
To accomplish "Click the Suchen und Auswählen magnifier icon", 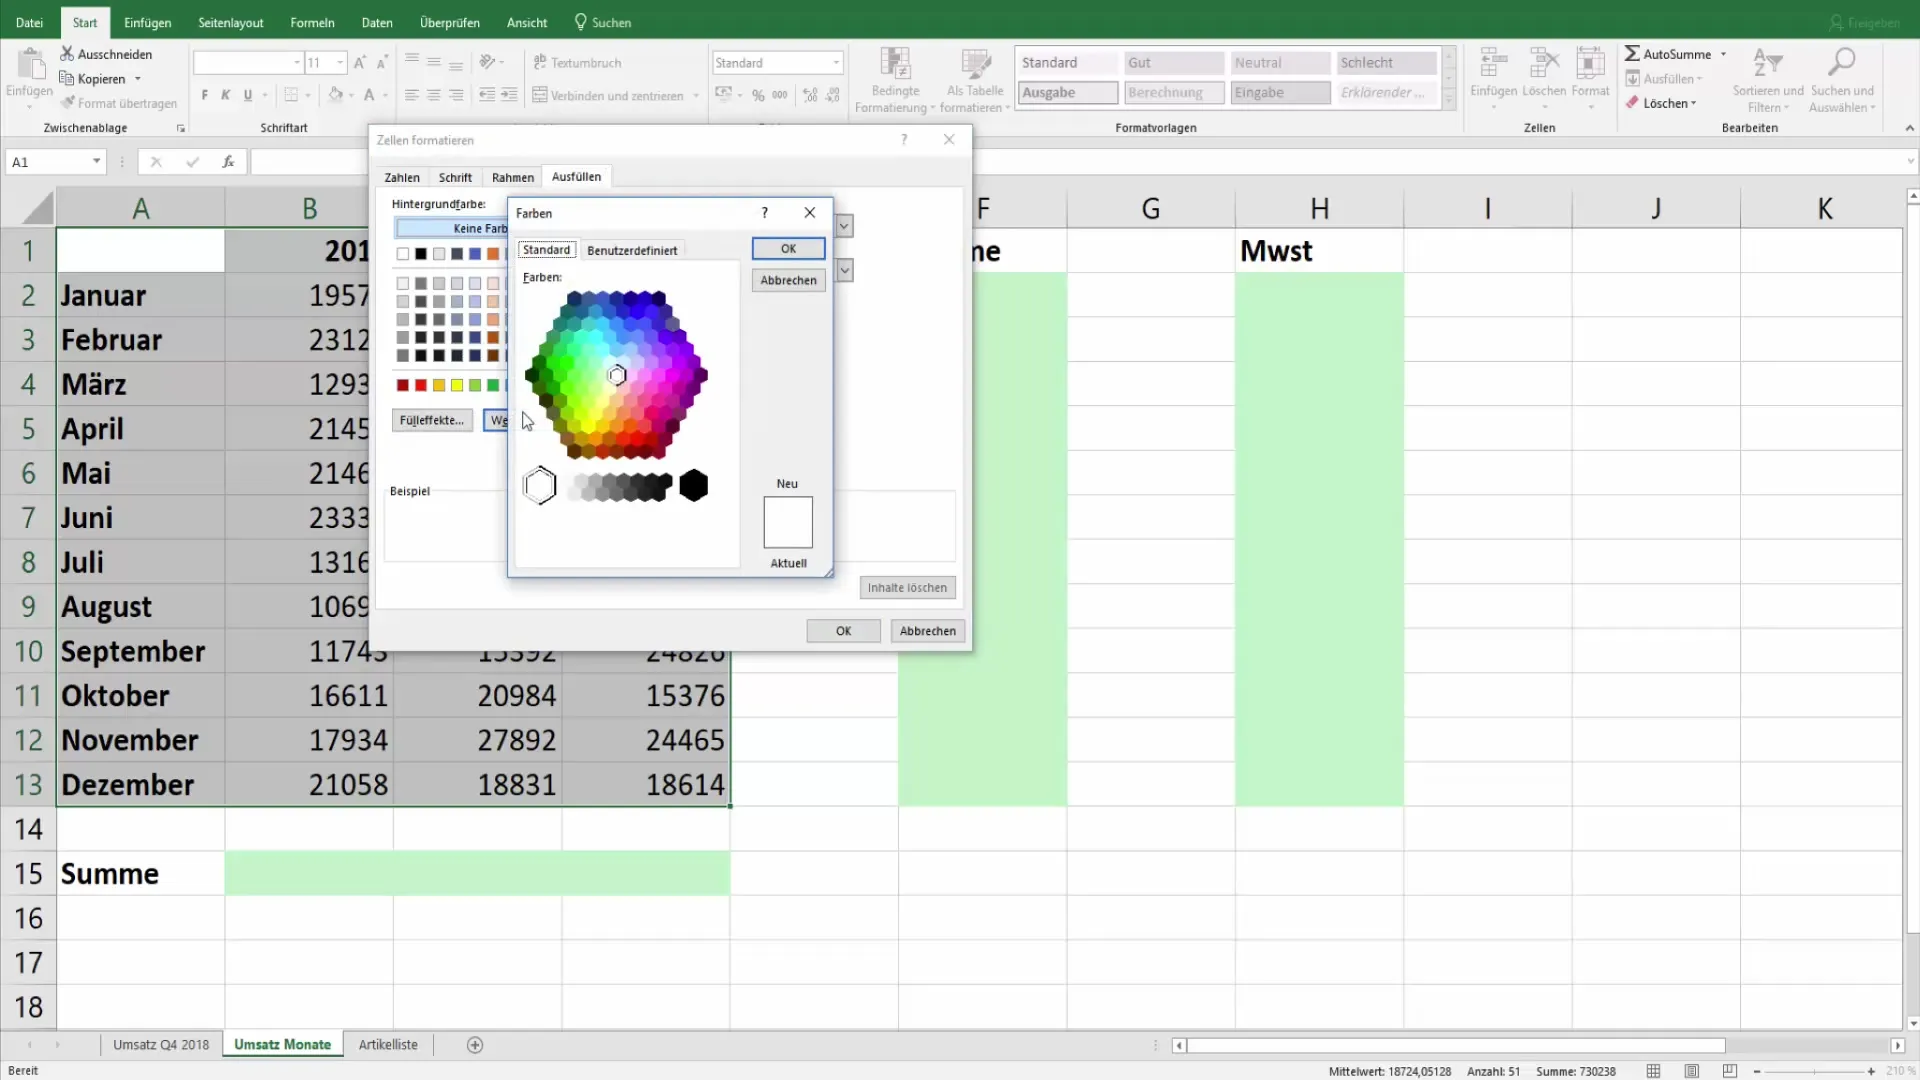I will coord(1841,62).
